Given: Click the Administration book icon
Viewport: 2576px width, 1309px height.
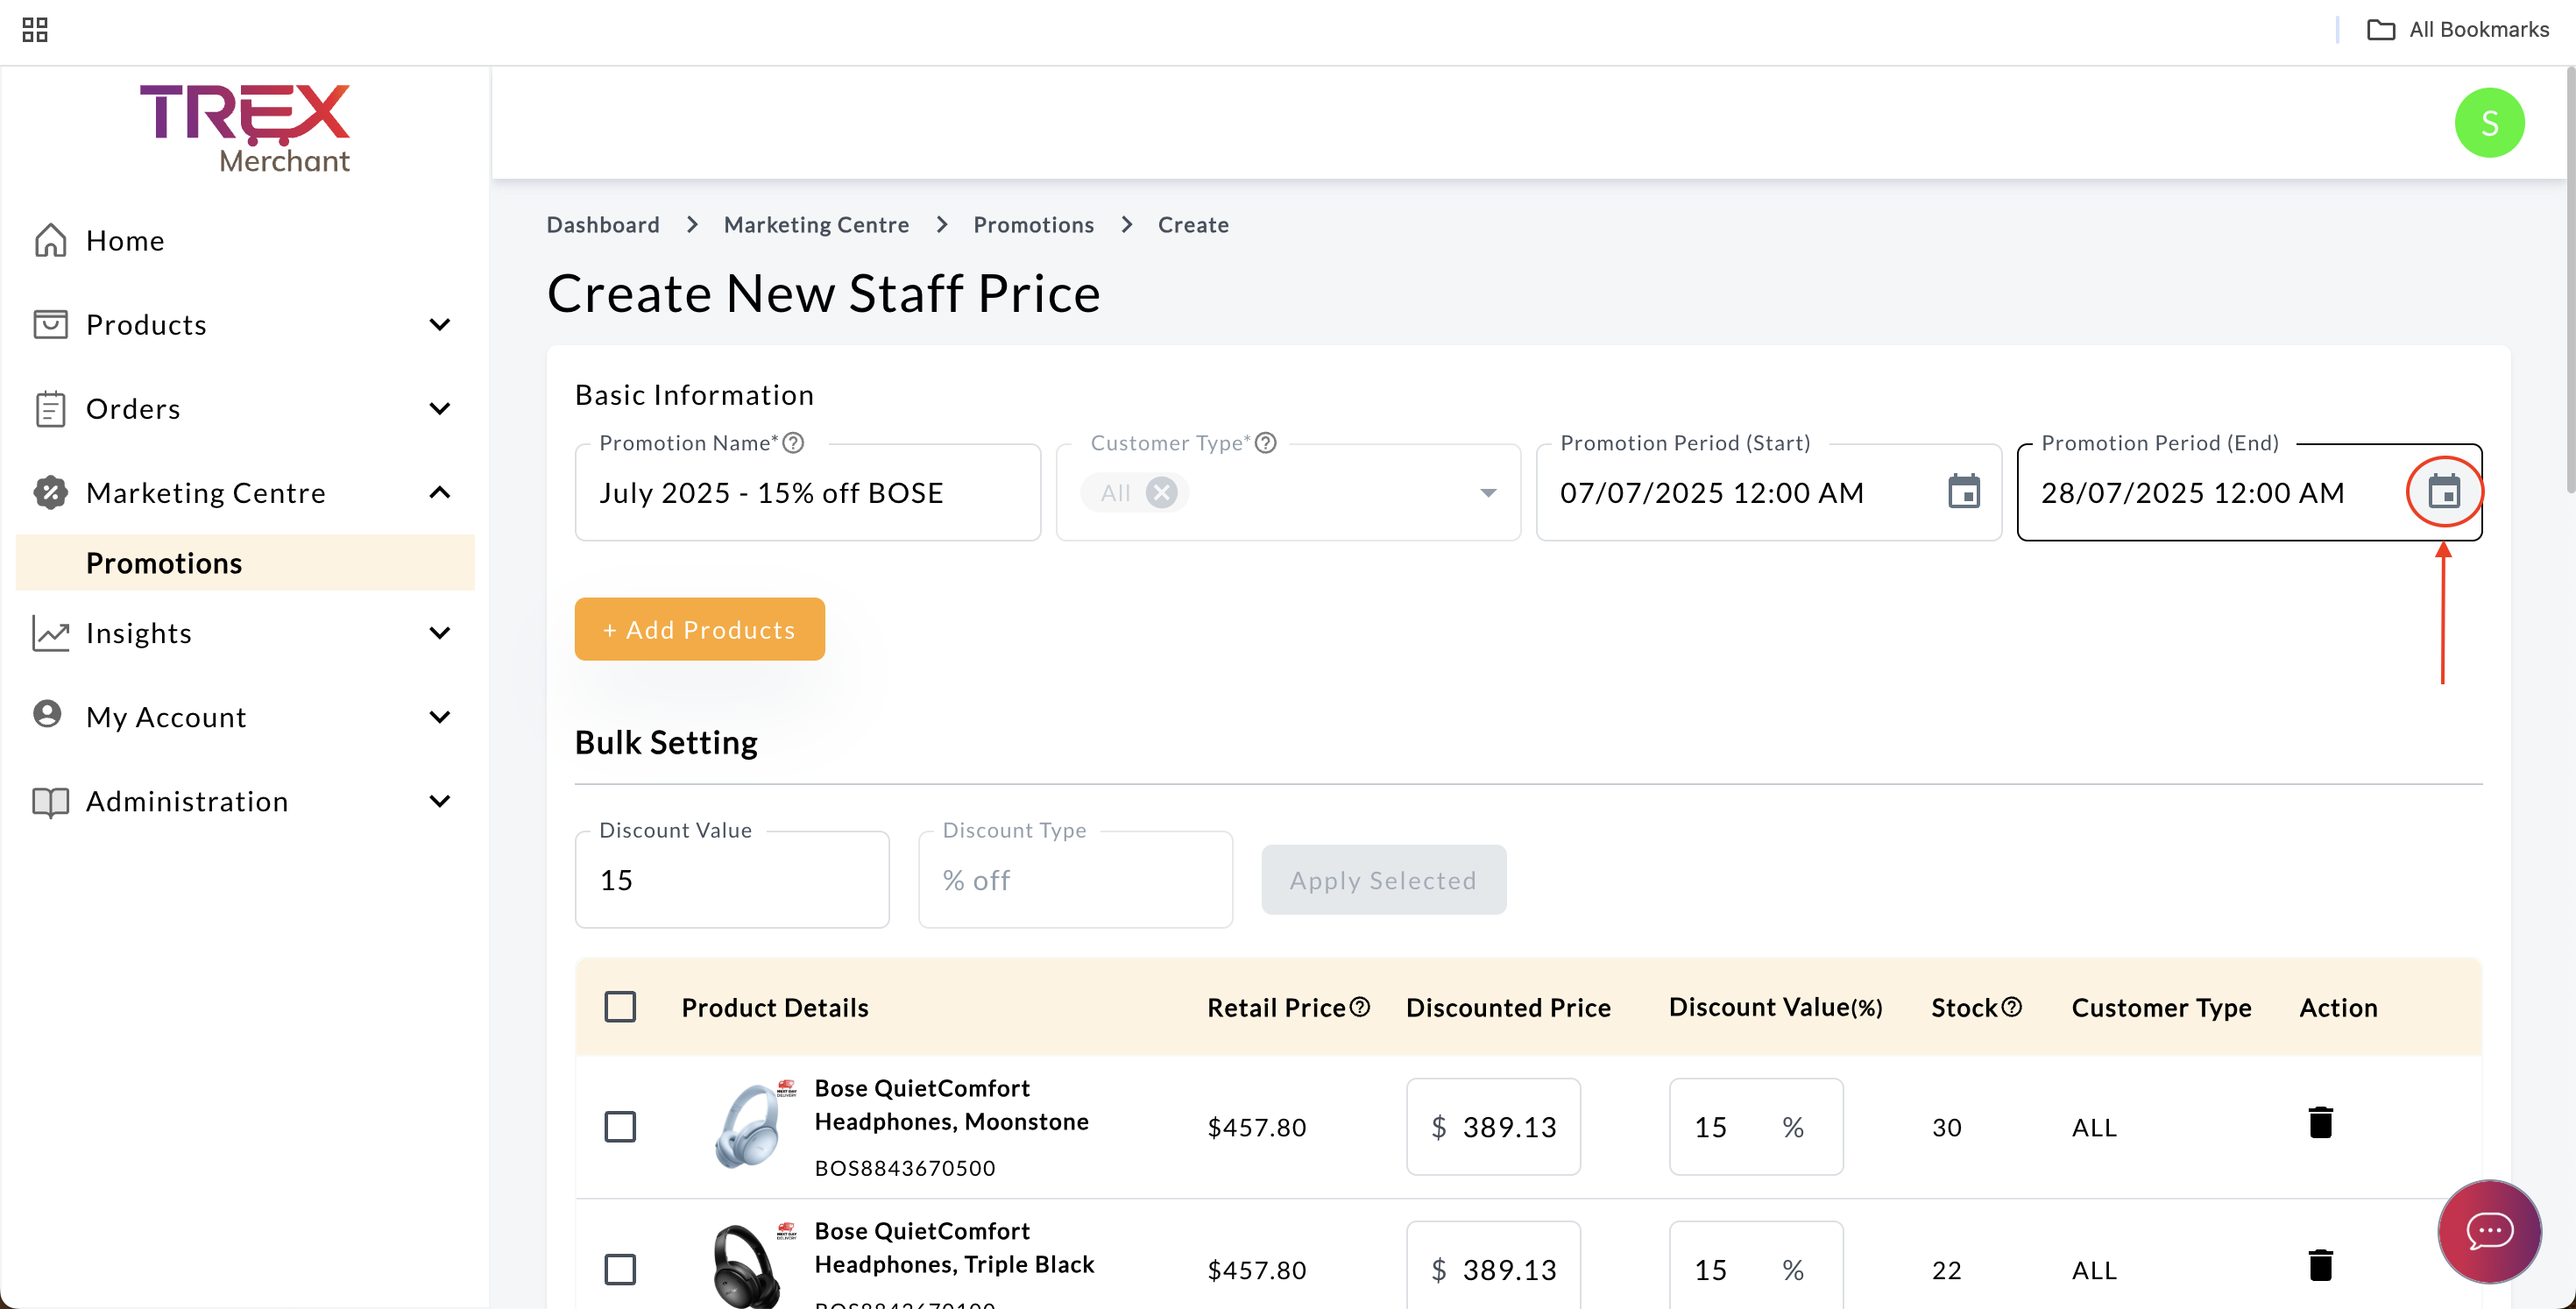Looking at the screenshot, I should pyautogui.click(x=50, y=801).
